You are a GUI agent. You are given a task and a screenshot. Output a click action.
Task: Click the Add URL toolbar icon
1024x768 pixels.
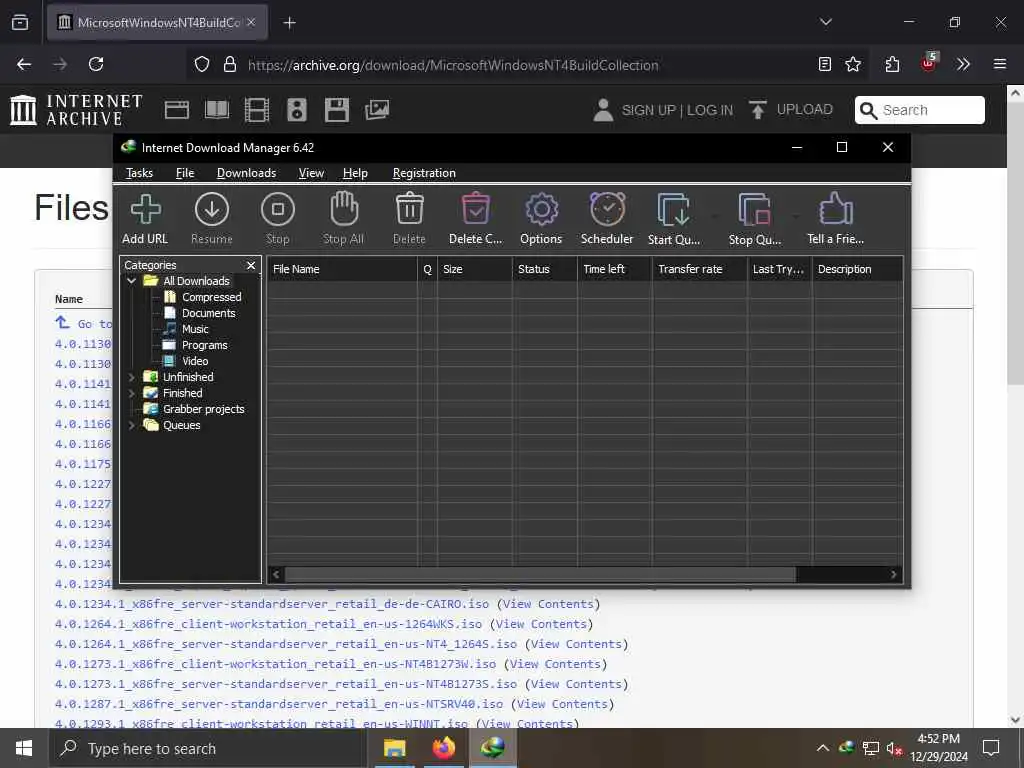click(145, 210)
